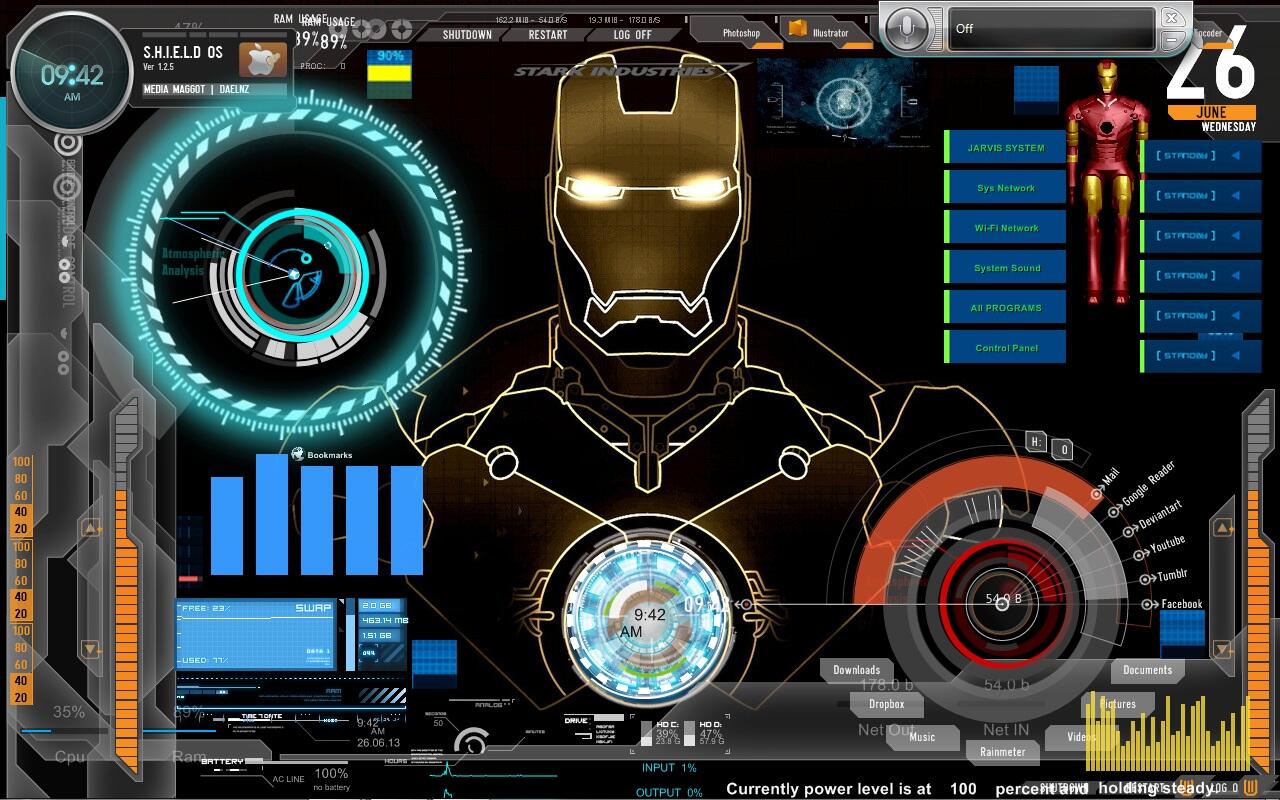Click the globe icon beside Bookmarks

[297, 454]
